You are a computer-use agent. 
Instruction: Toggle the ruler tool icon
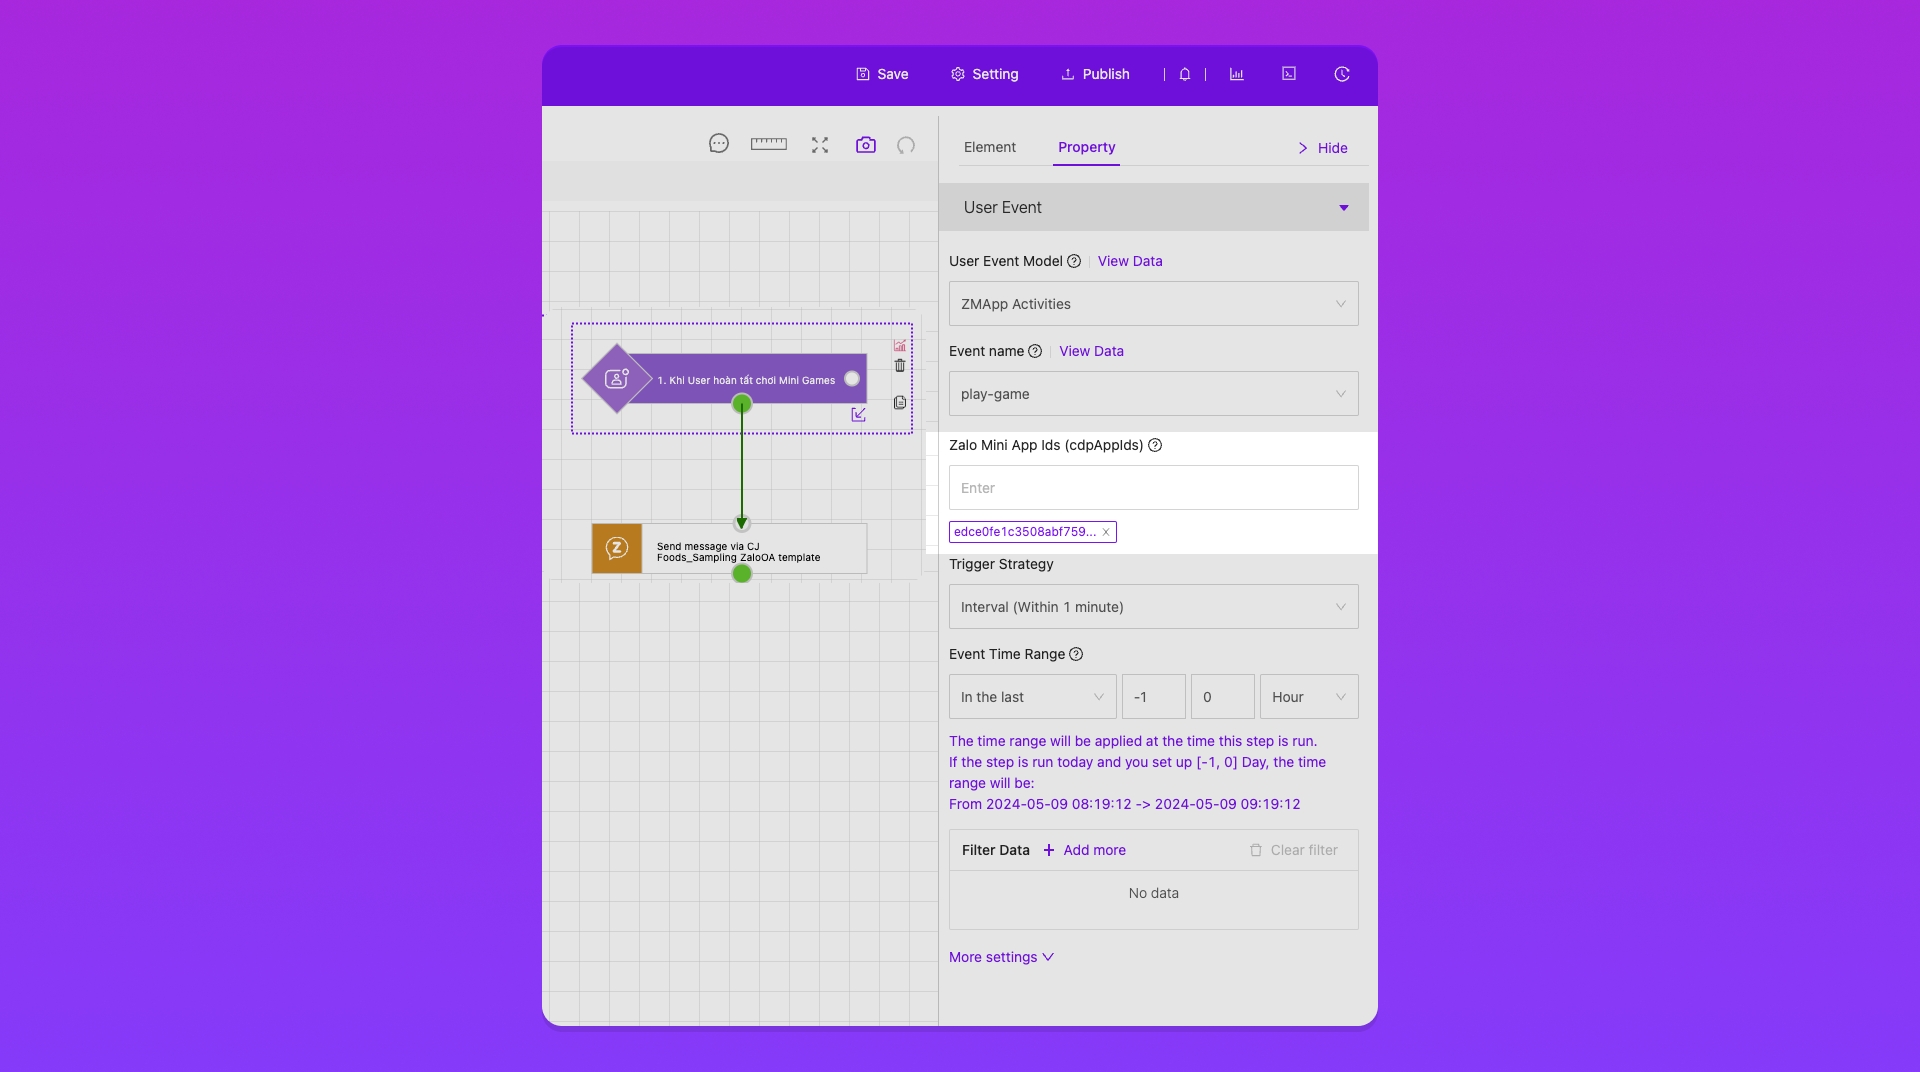click(768, 144)
